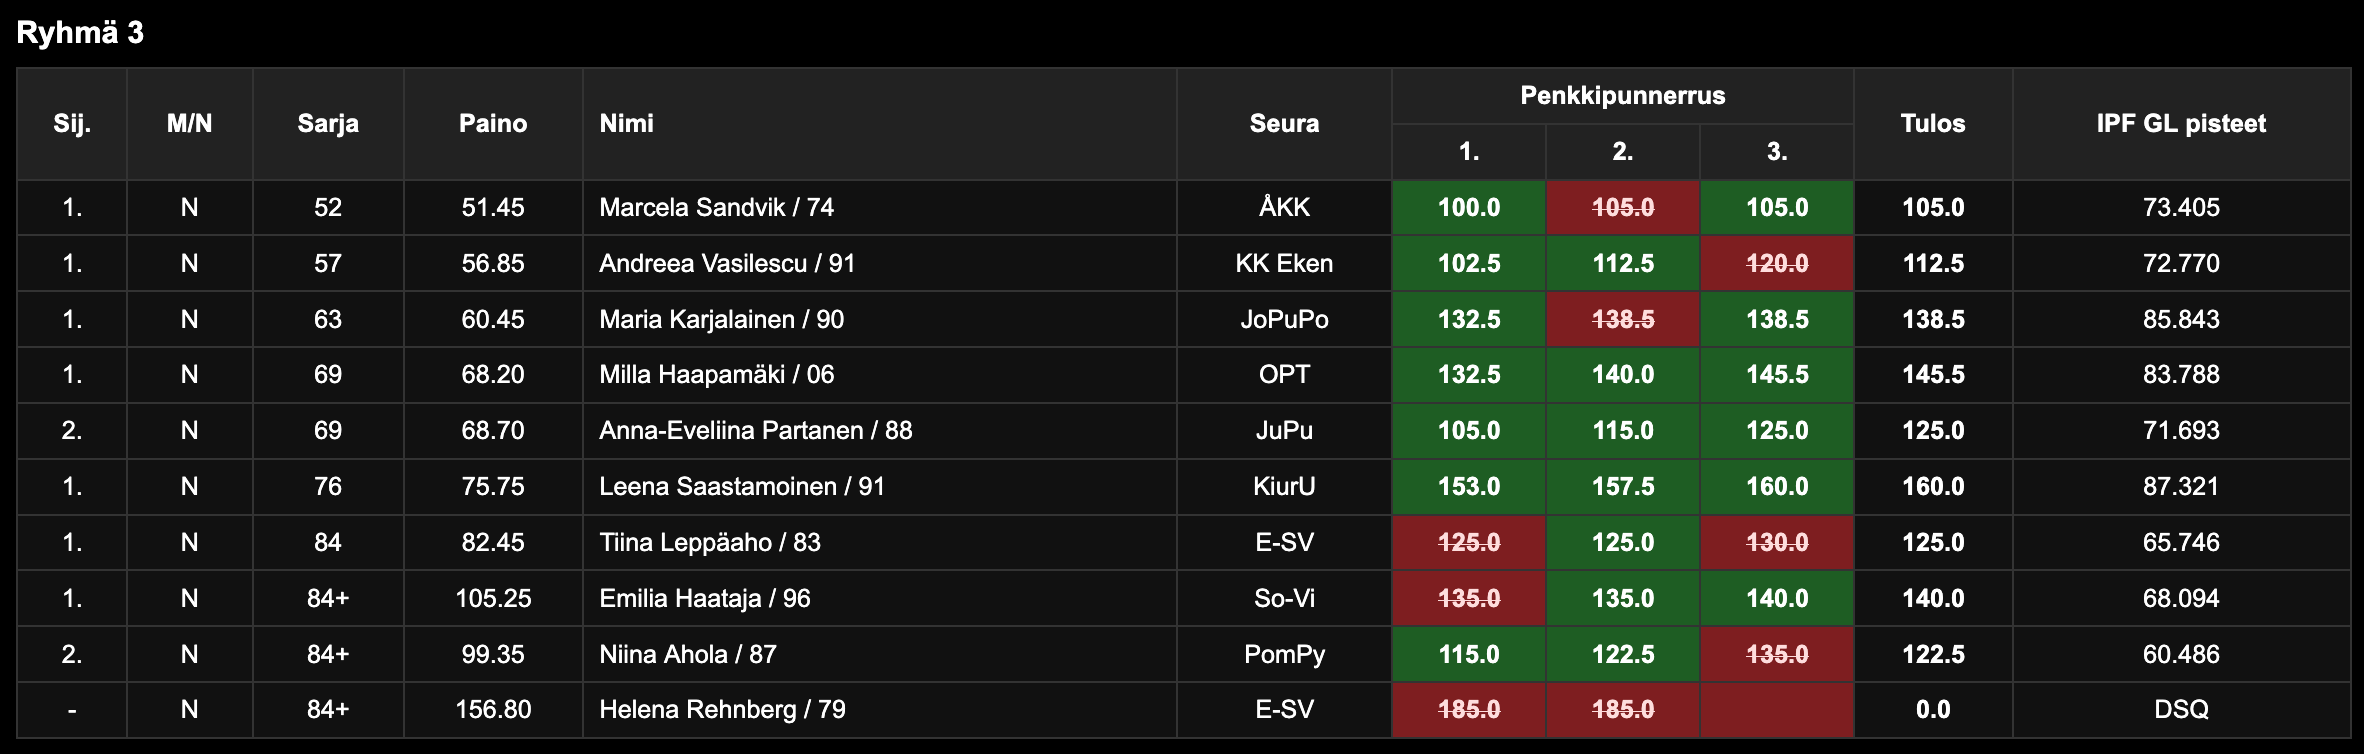Click the Penkkipunnerrus header
The image size is (2364, 754).
pyautogui.click(x=1622, y=96)
